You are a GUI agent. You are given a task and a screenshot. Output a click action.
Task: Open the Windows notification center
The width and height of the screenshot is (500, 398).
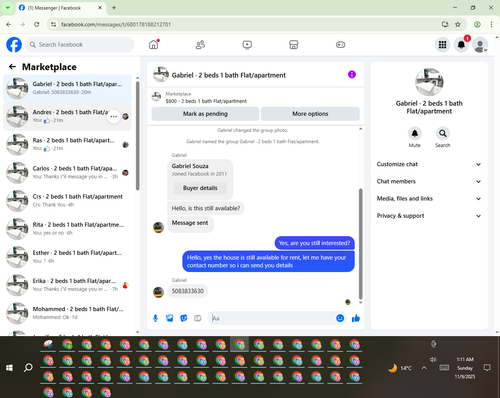(x=487, y=368)
